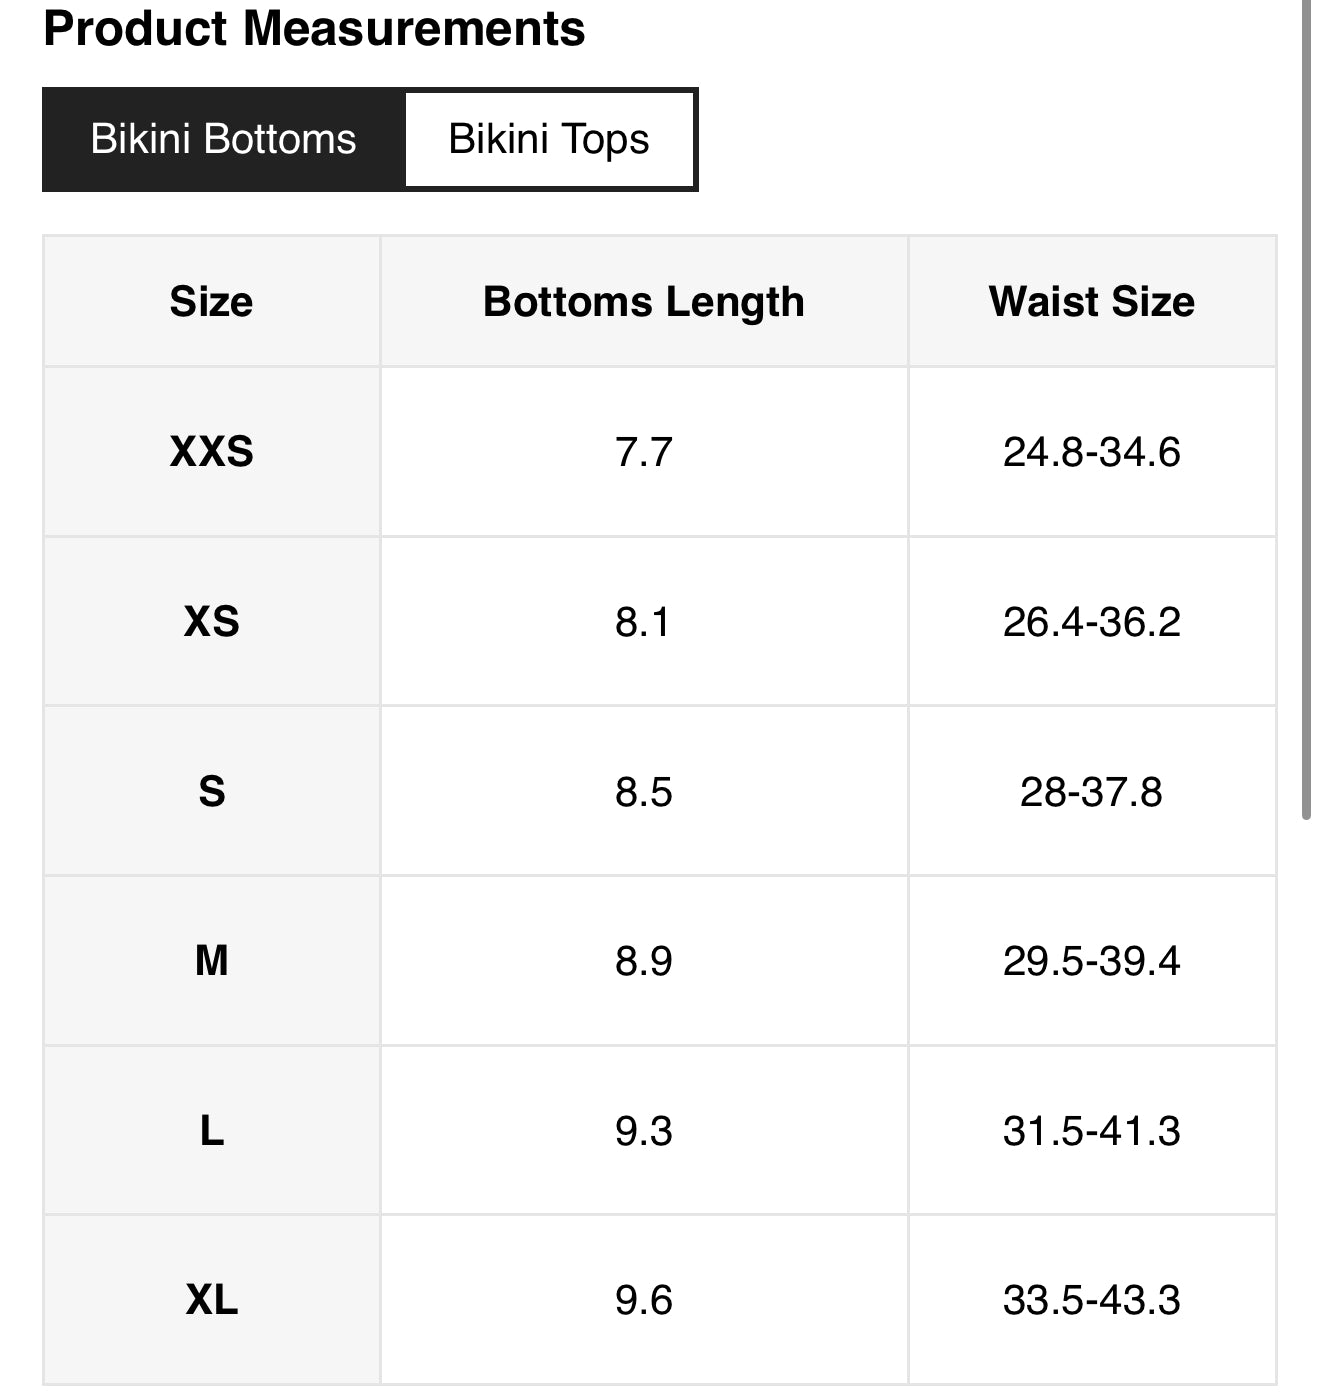The image size is (1320, 1400).
Task: Click the Size column header
Action: pyautogui.click(x=211, y=302)
